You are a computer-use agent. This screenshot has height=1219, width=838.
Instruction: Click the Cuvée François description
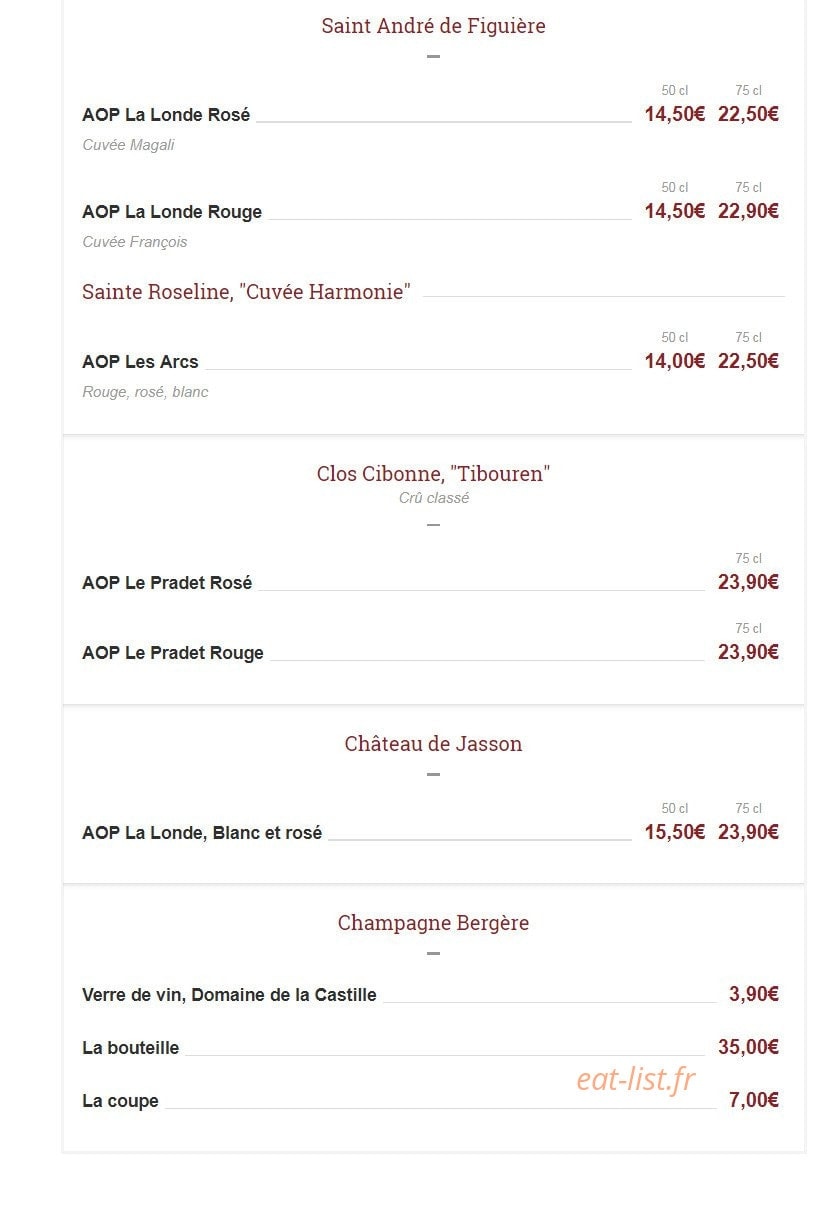pos(134,242)
